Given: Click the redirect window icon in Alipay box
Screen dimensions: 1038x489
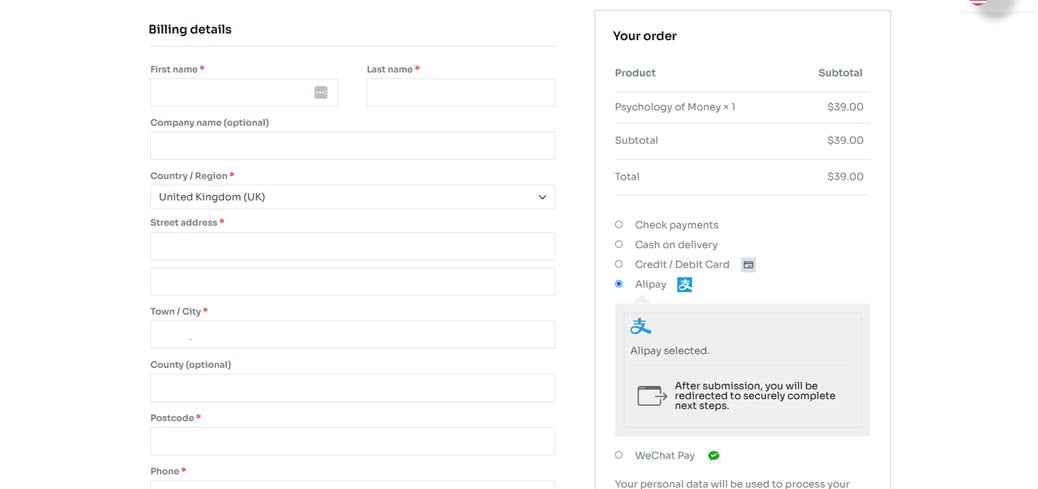Looking at the screenshot, I should tap(652, 396).
